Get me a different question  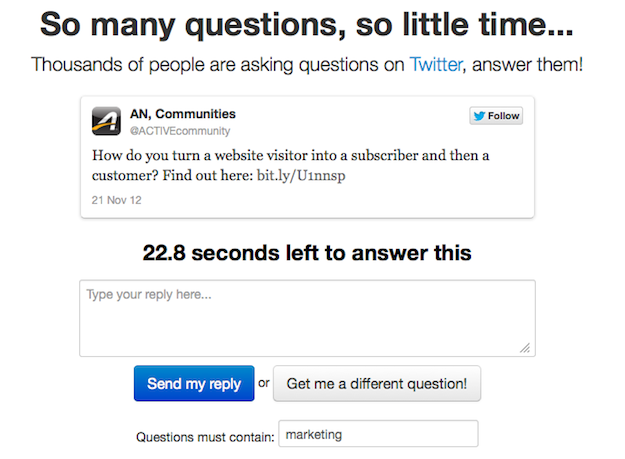[376, 384]
